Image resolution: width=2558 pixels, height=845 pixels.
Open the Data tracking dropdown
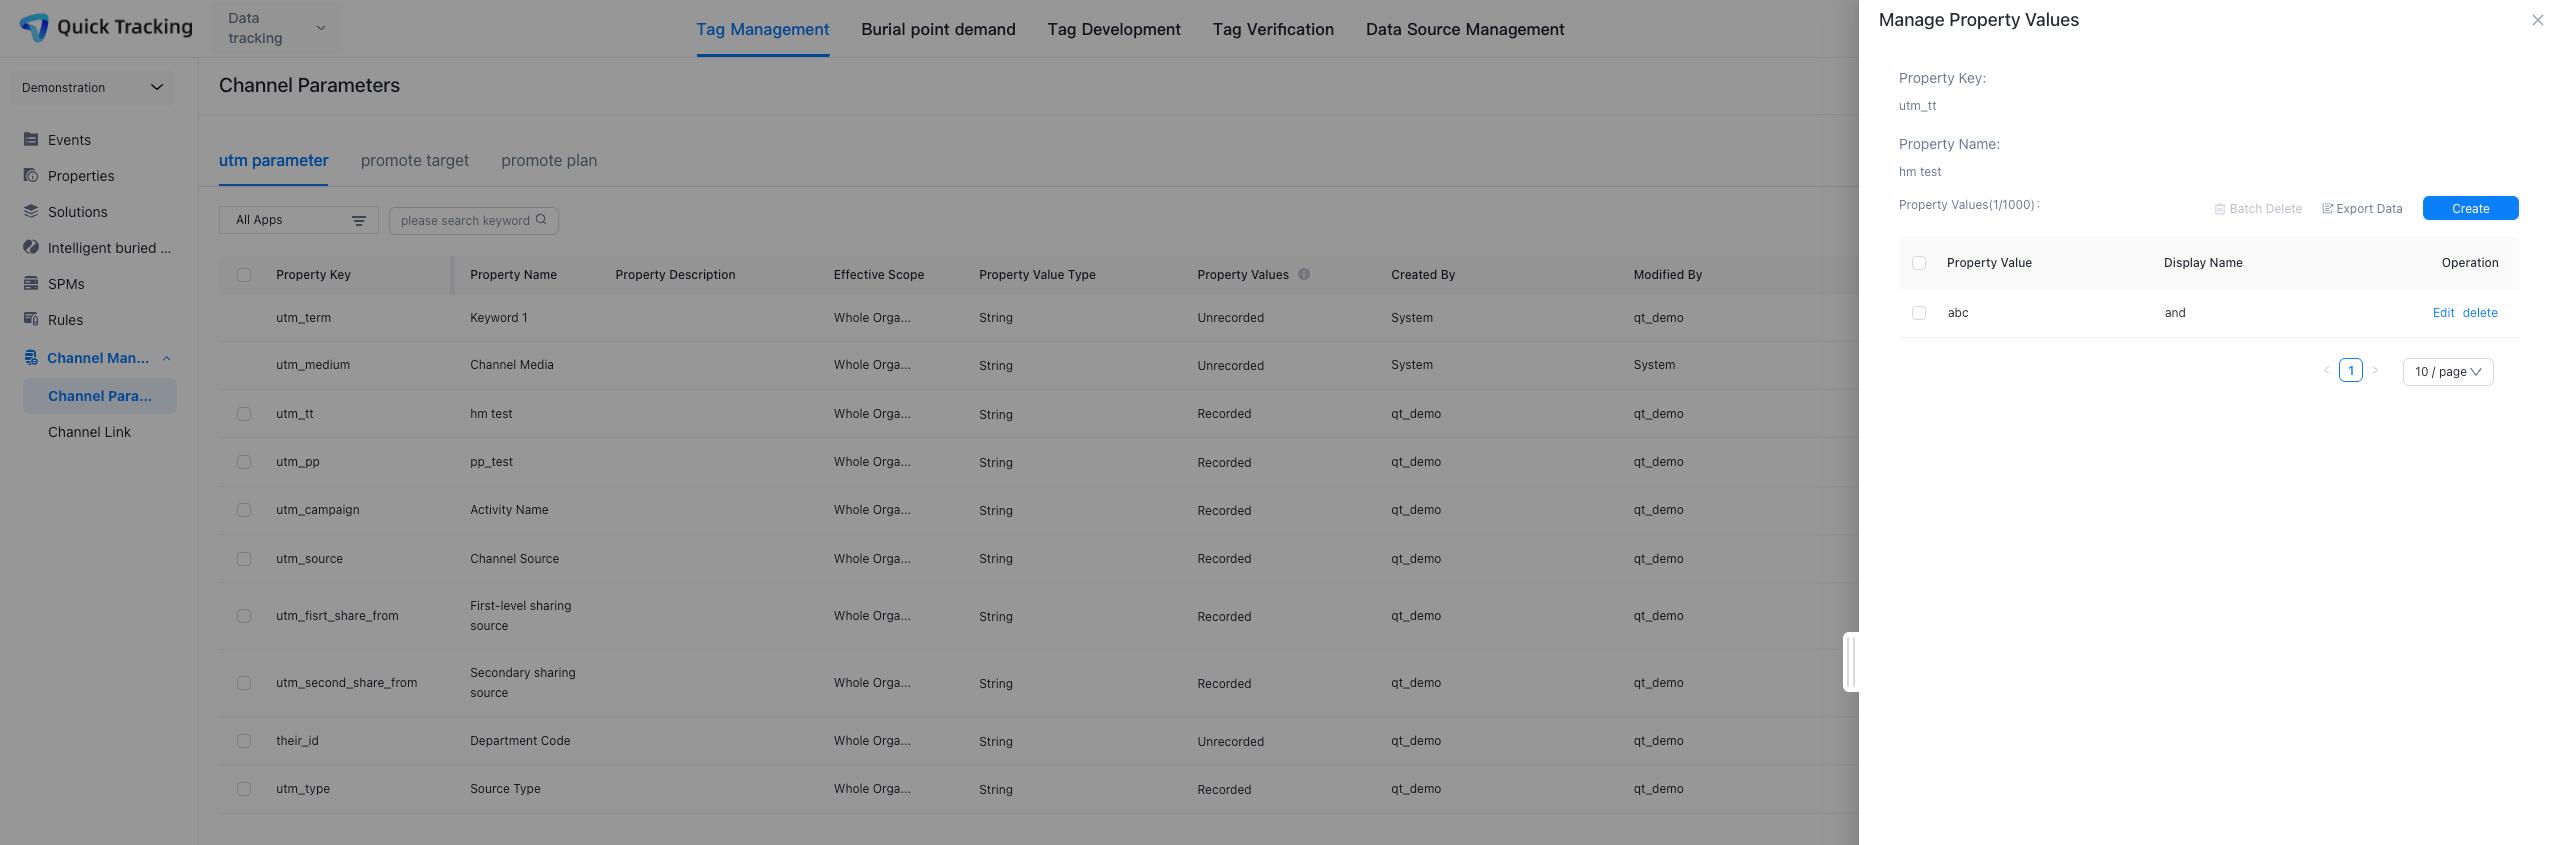tap(276, 28)
